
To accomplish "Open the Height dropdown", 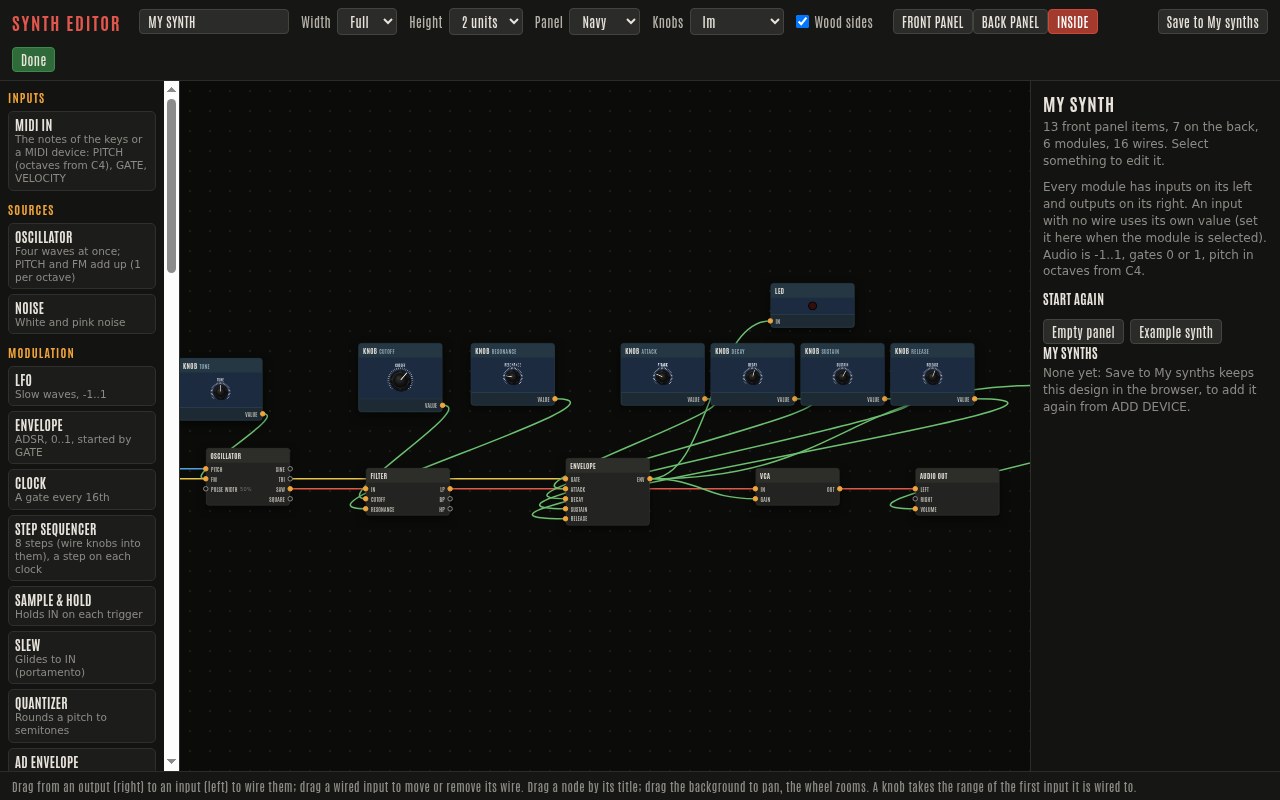I will click(486, 21).
